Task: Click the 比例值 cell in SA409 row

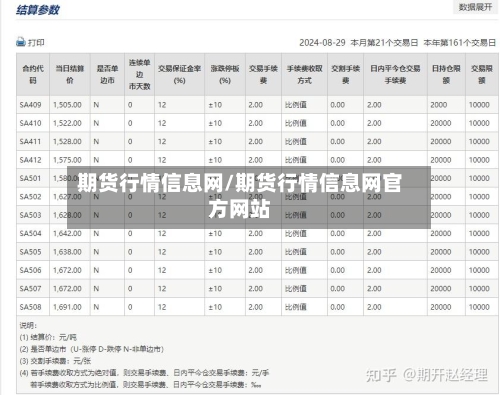Action: click(296, 105)
